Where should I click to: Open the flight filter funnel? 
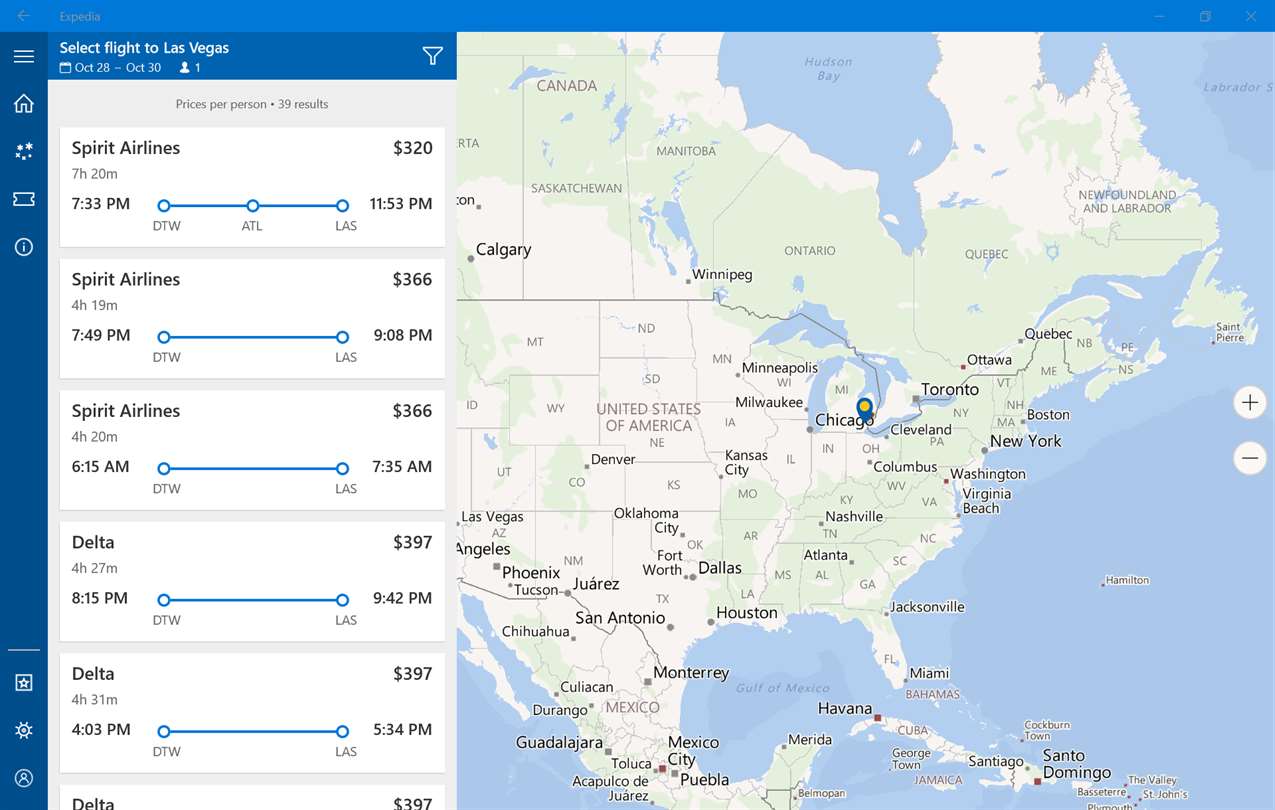pos(432,56)
